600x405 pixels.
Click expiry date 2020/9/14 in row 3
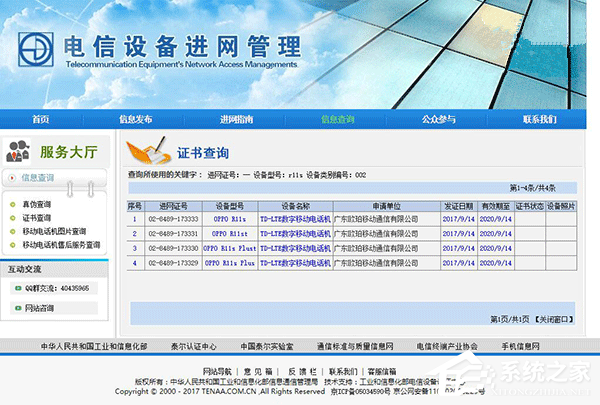click(496, 248)
